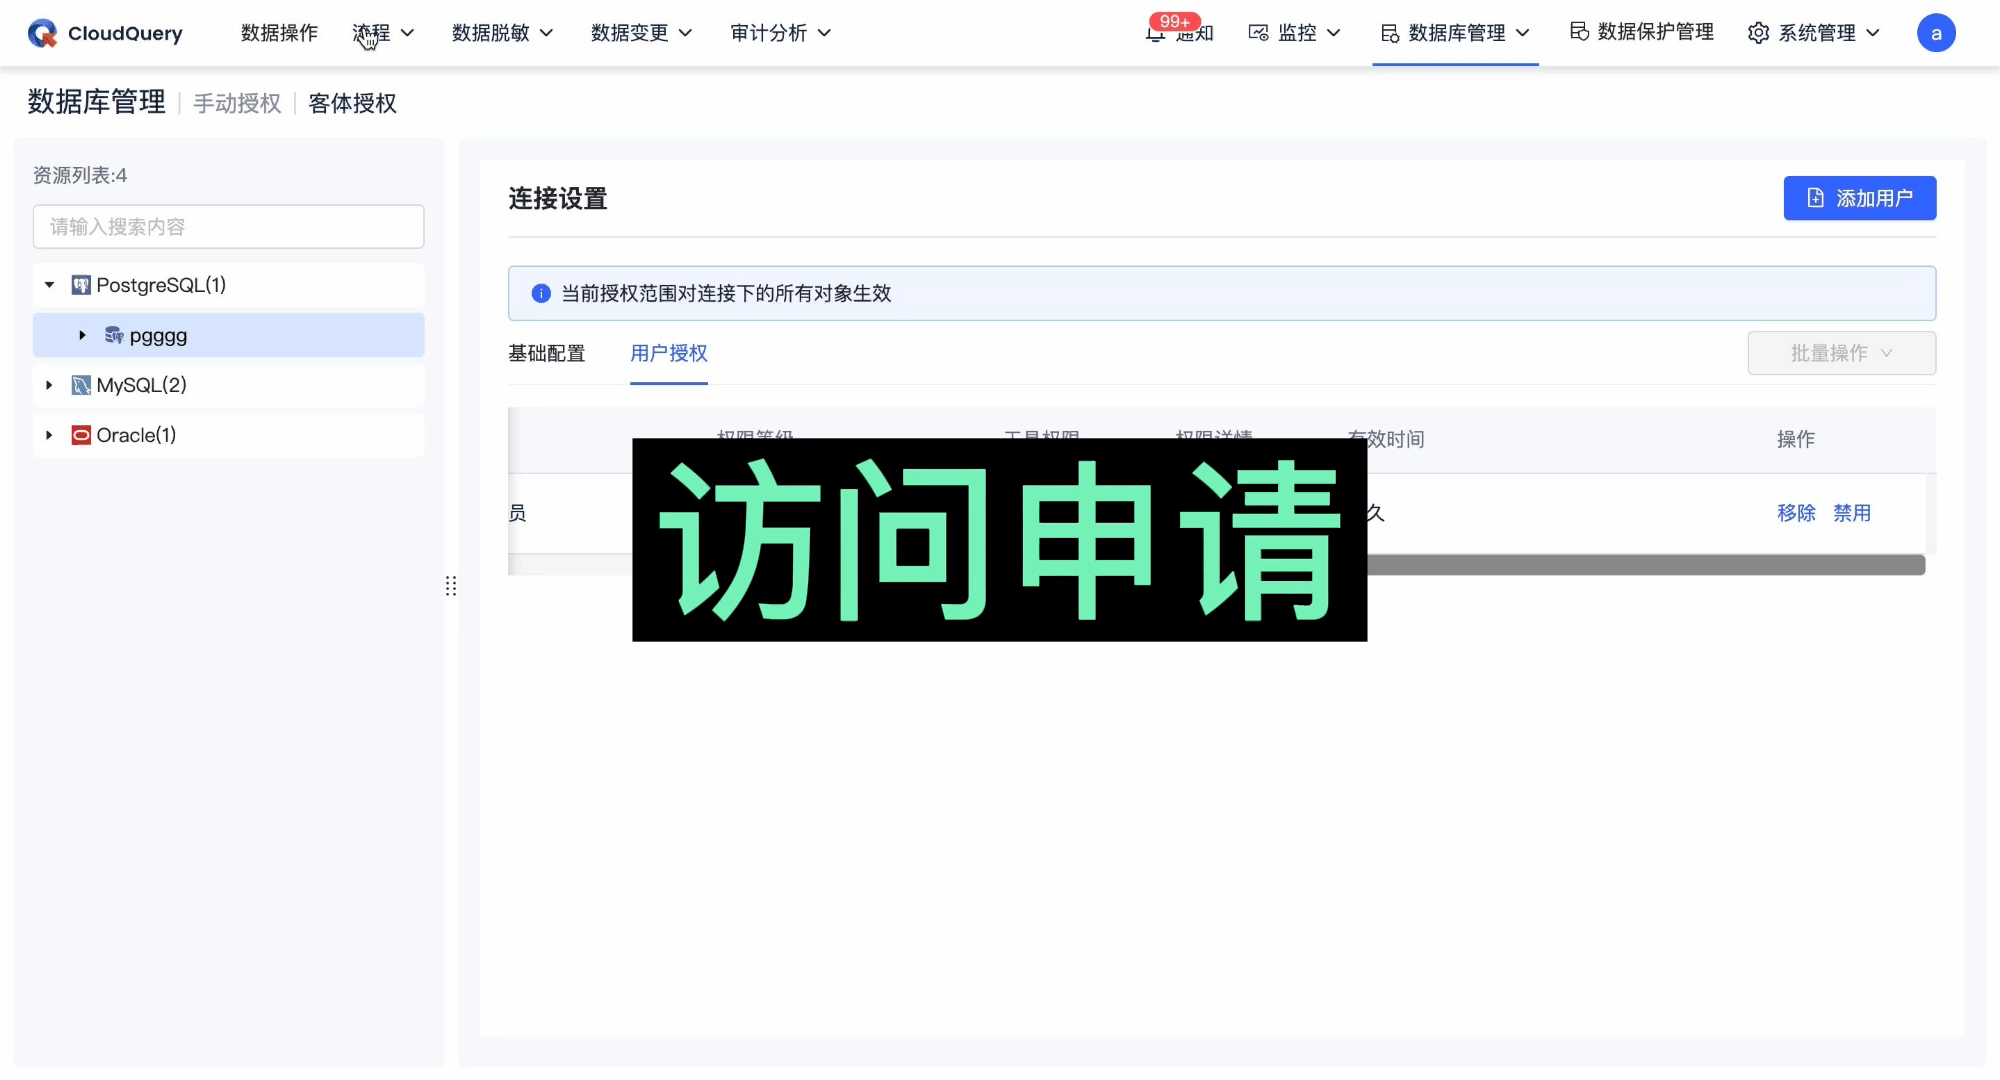Select the 数据库管理 database management icon
Screen dimensions: 2000x1080
point(1388,33)
